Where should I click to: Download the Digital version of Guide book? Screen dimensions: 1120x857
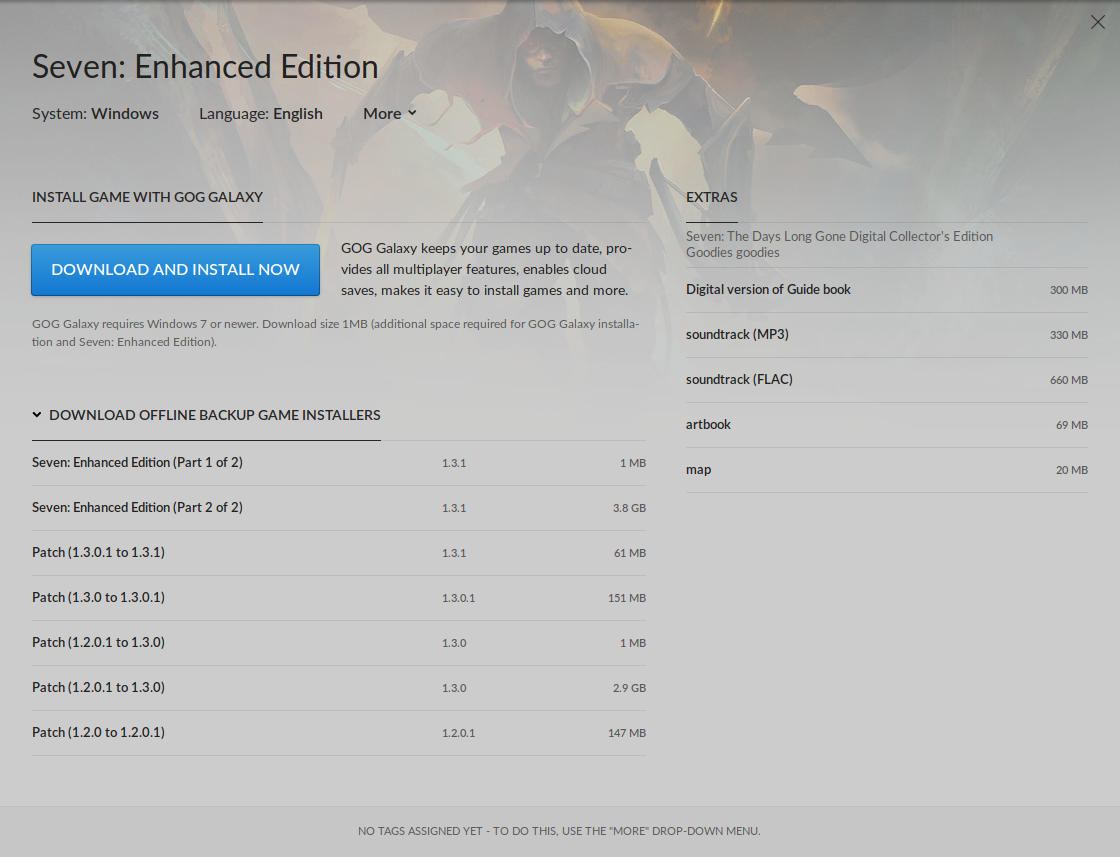pyautogui.click(x=886, y=290)
